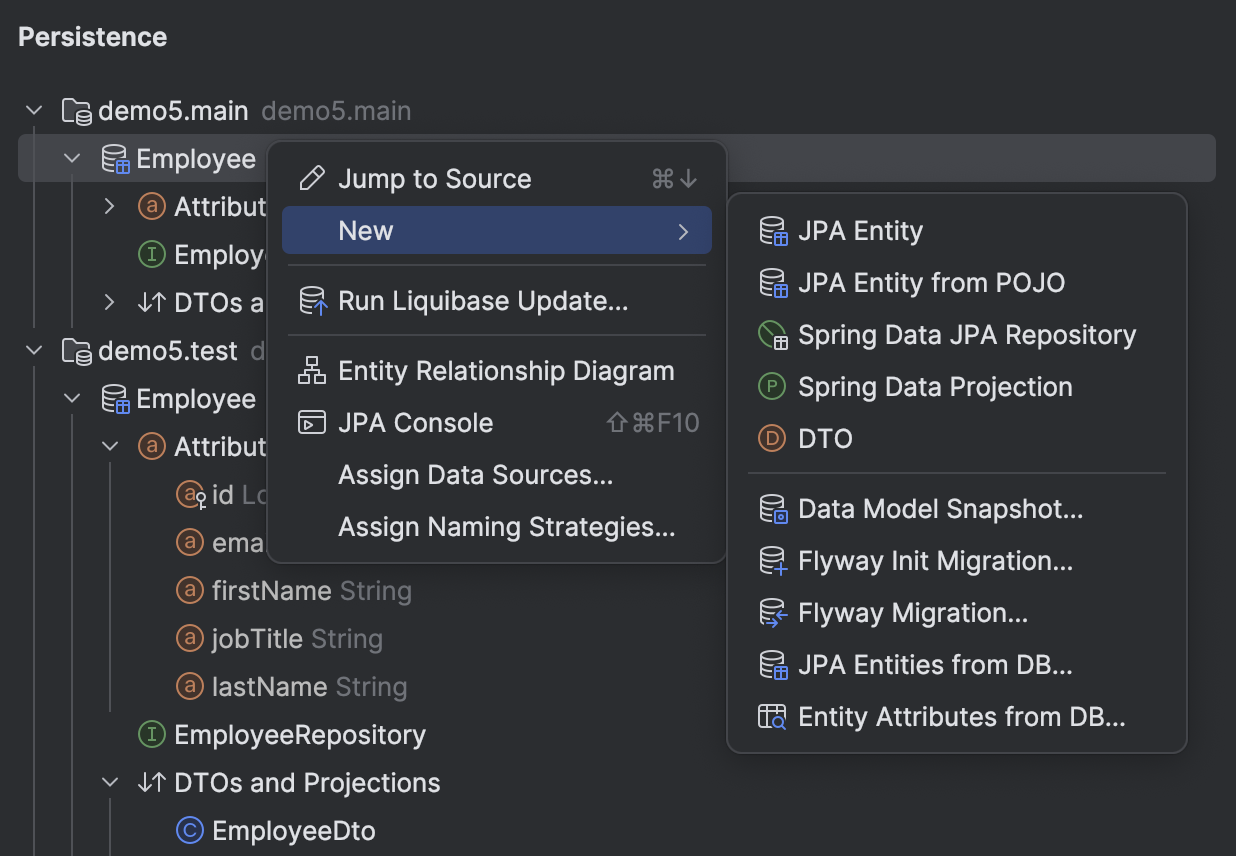Select the JPA Entity icon in the New submenu

(x=773, y=231)
